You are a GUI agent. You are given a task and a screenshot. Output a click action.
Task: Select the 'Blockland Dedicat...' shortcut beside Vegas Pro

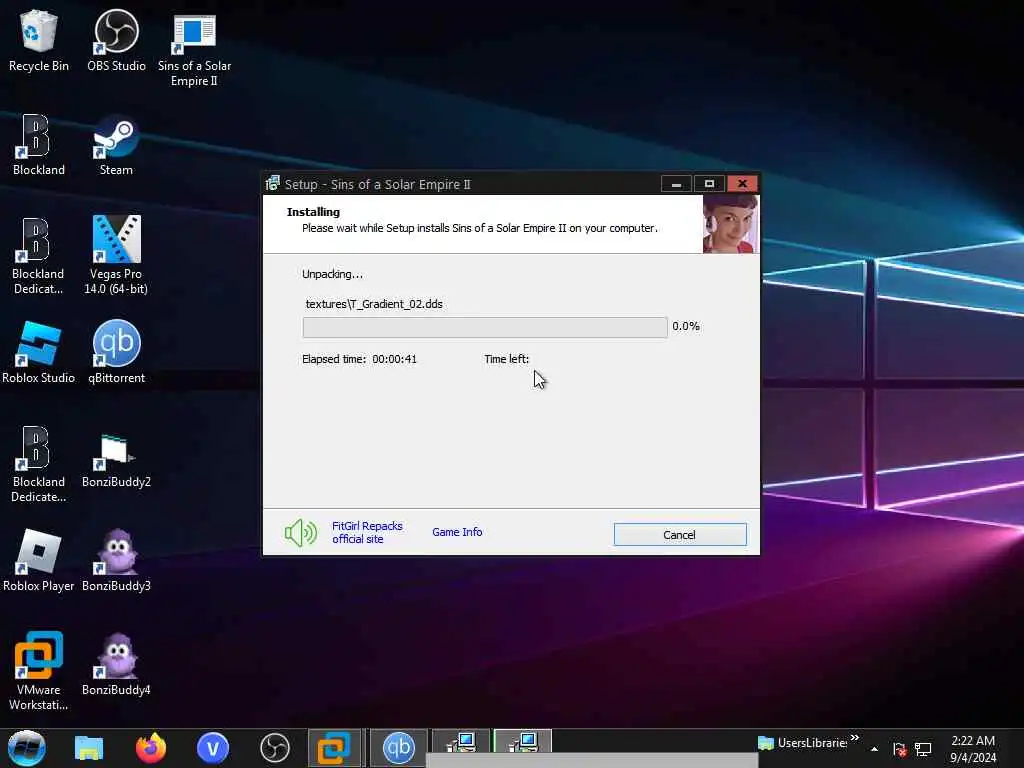coord(39,256)
